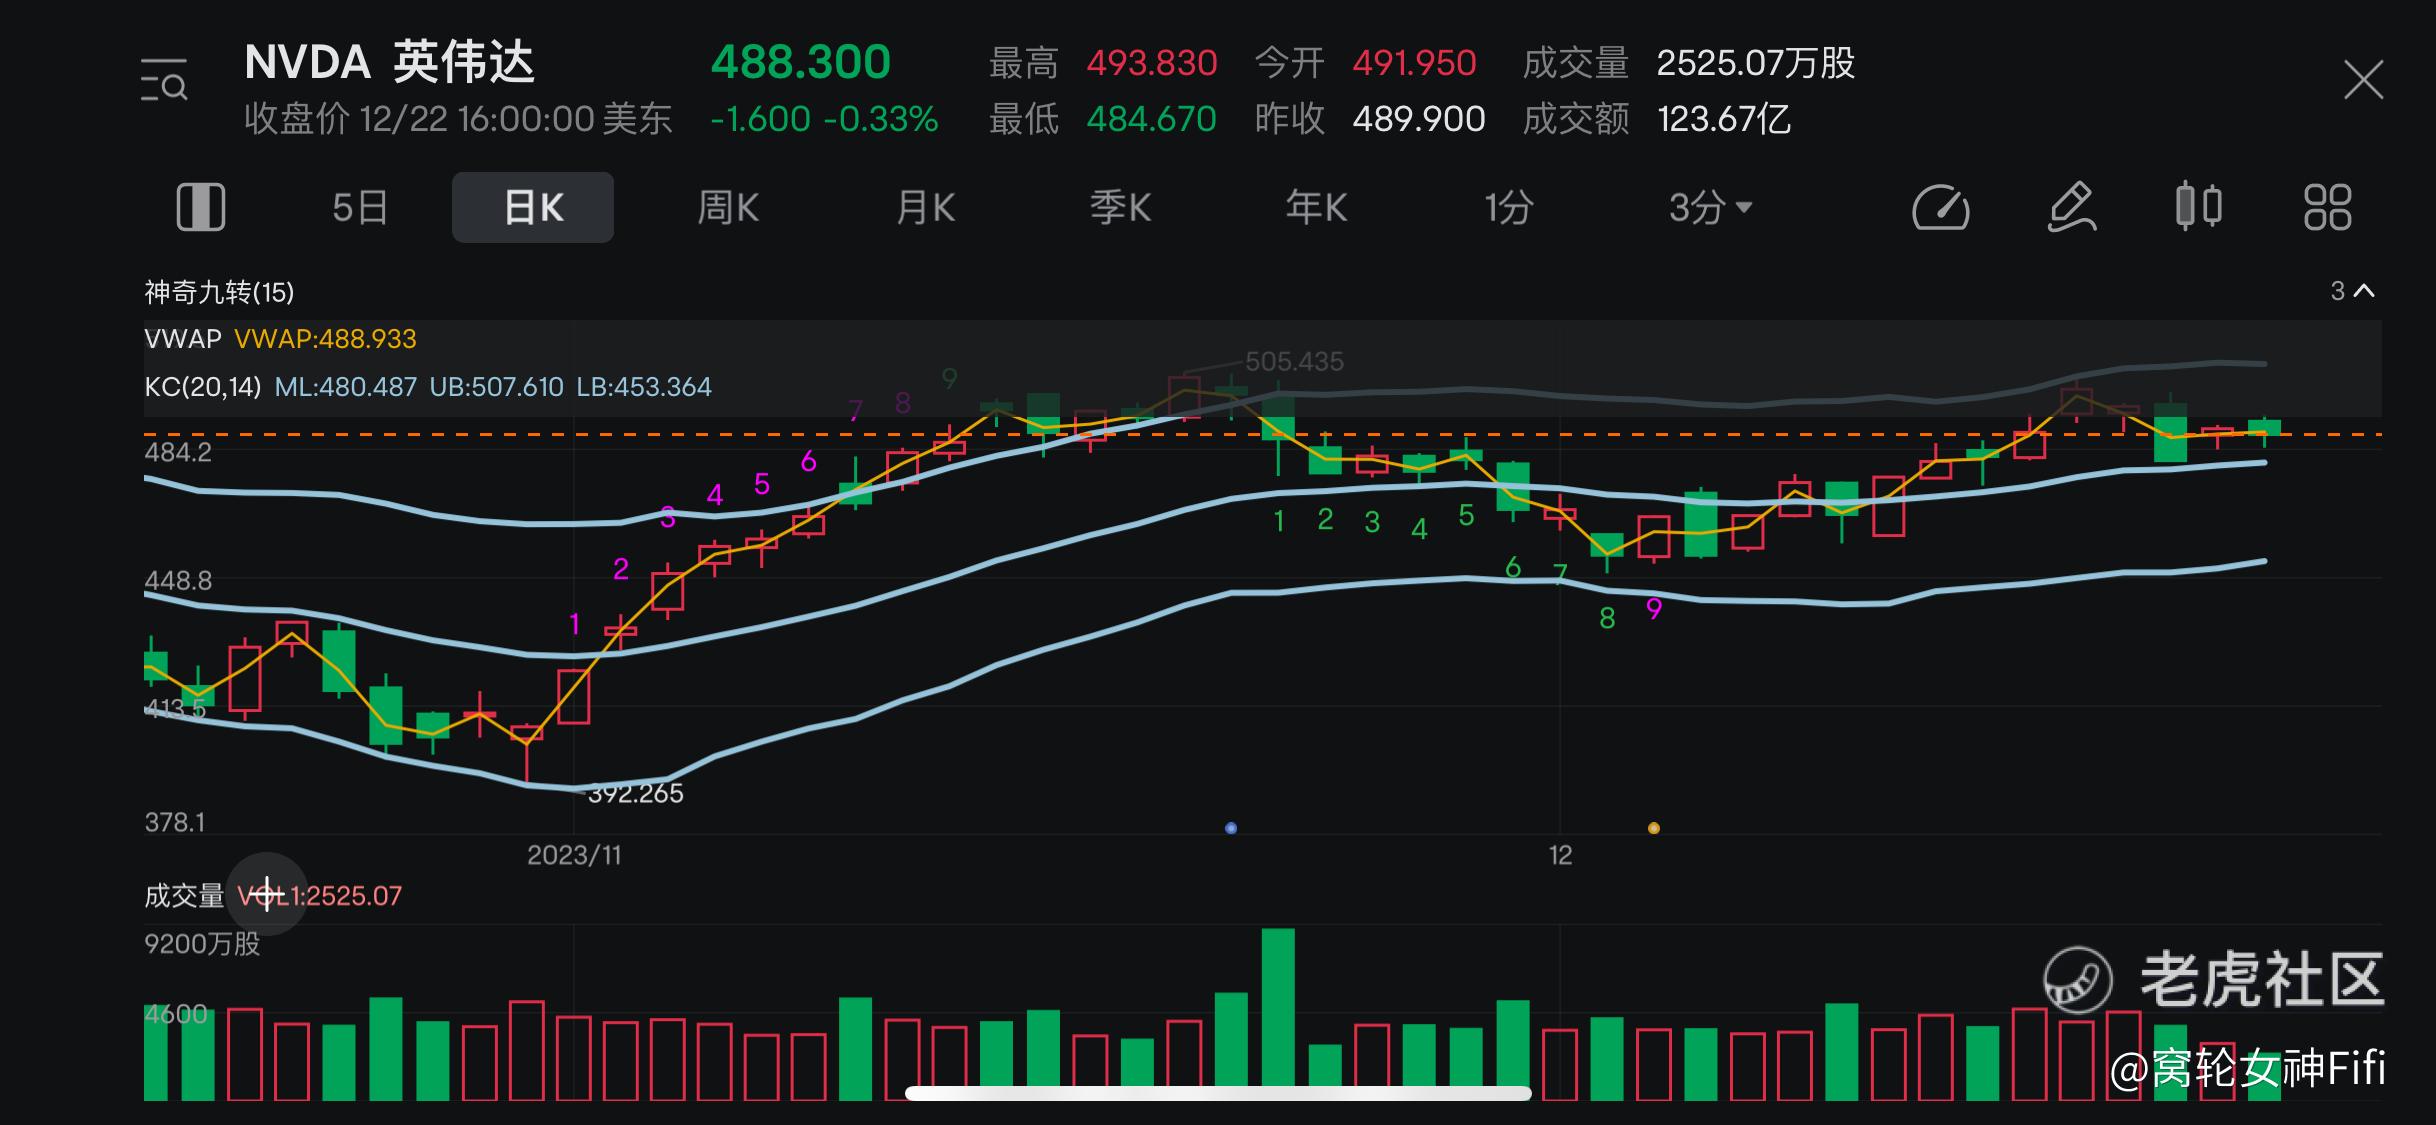The height and width of the screenshot is (1125, 2436).
Task: Switch to 月K monthly chart
Action: click(925, 208)
